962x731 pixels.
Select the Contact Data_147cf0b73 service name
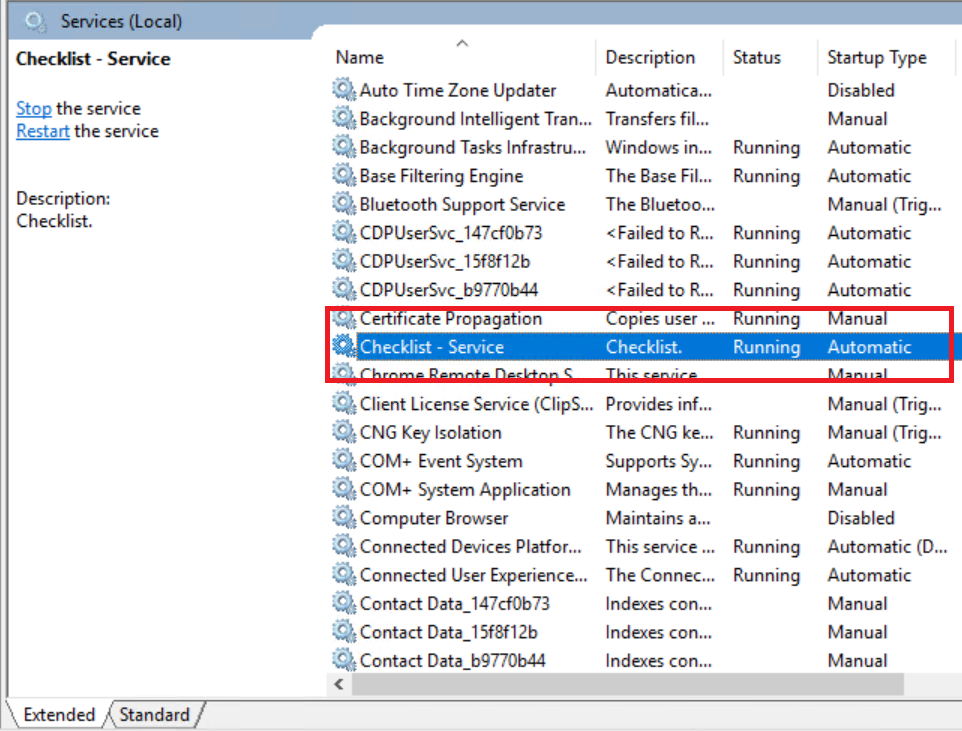pyautogui.click(x=455, y=604)
